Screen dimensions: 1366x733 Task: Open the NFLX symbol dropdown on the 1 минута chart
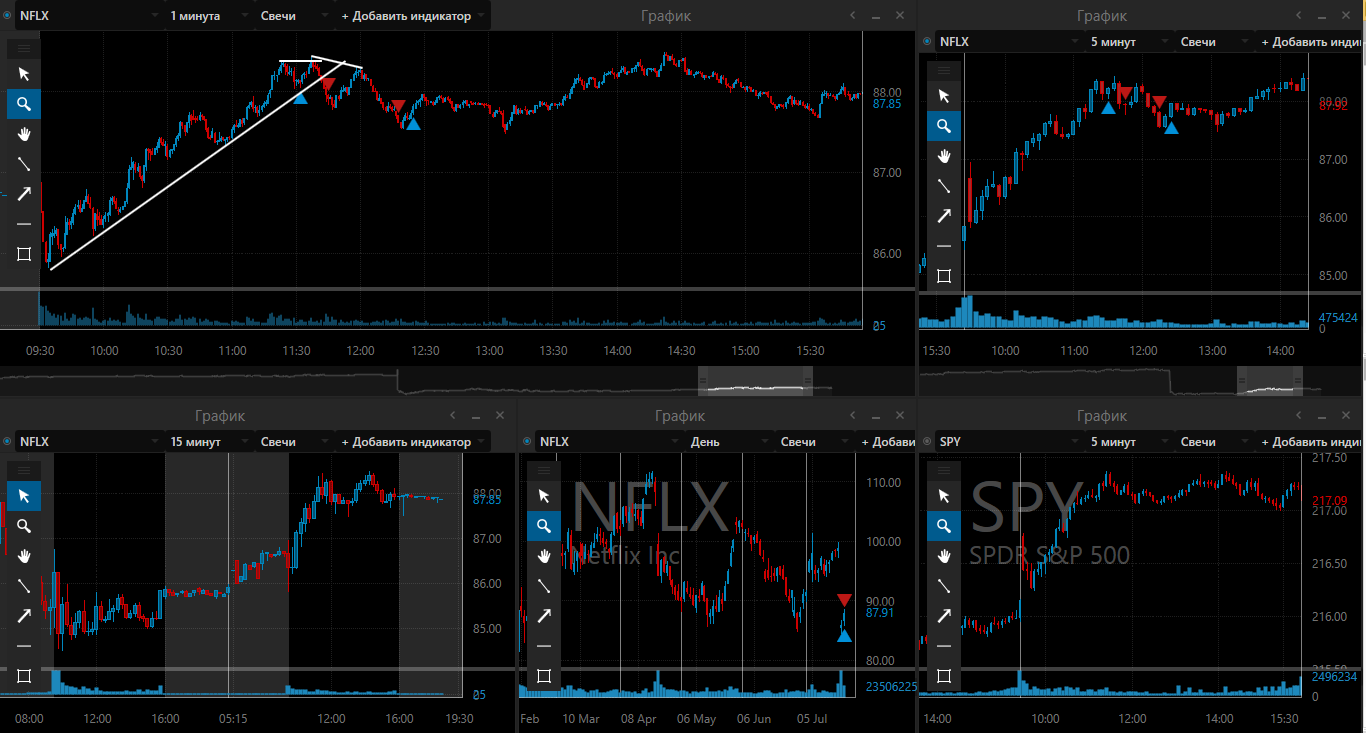(x=88, y=16)
